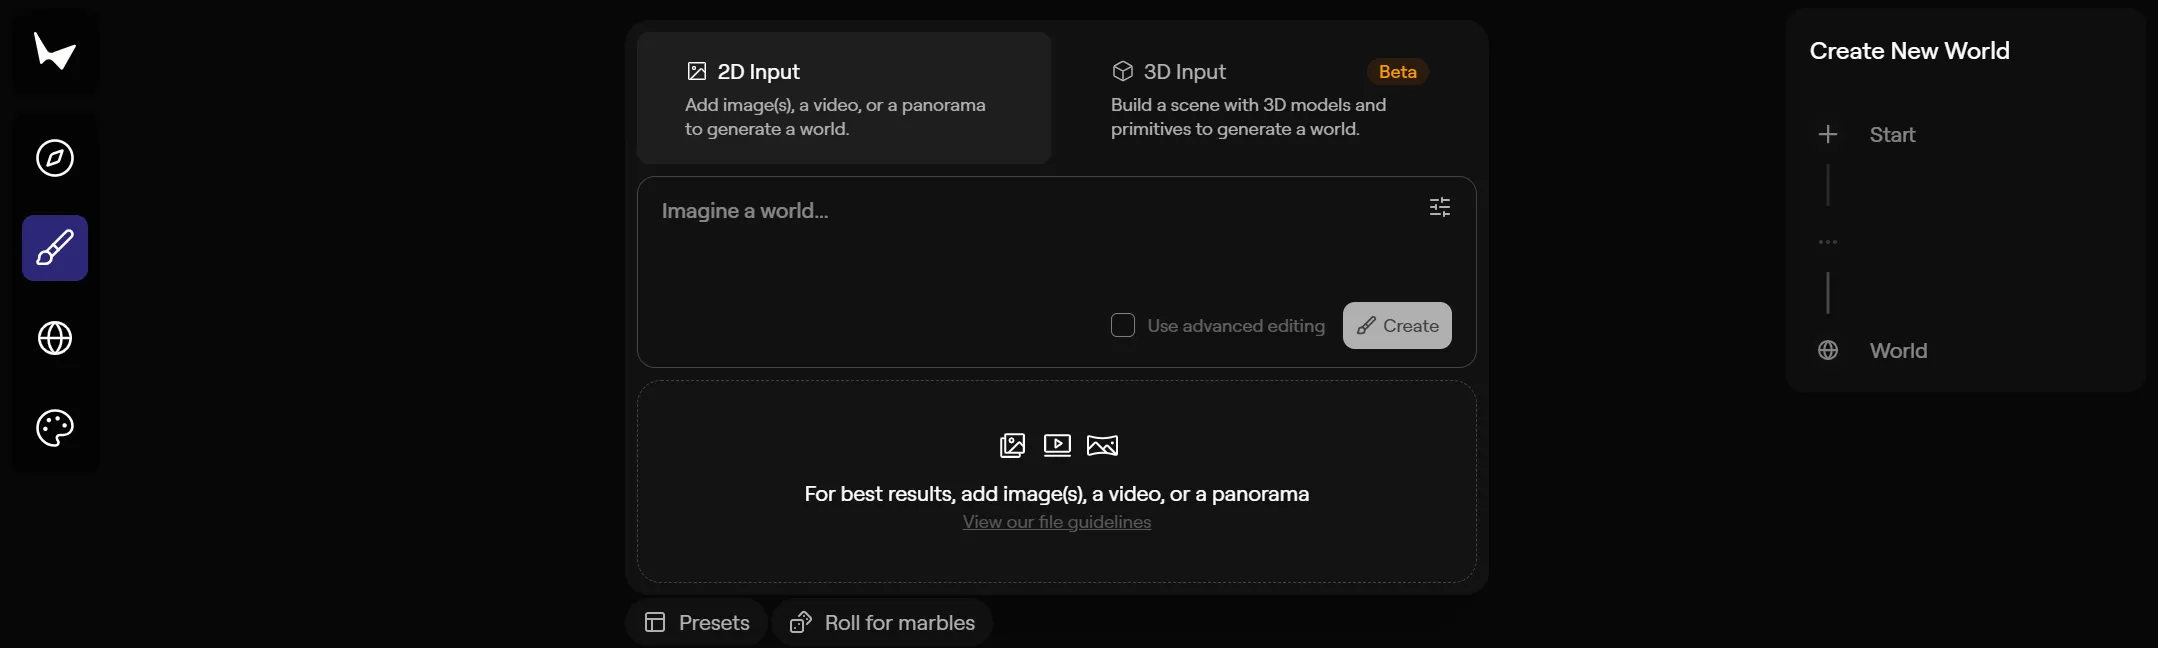Switch to the 3D Input tab
Image resolution: width=2158 pixels, height=648 pixels.
coord(1268,98)
